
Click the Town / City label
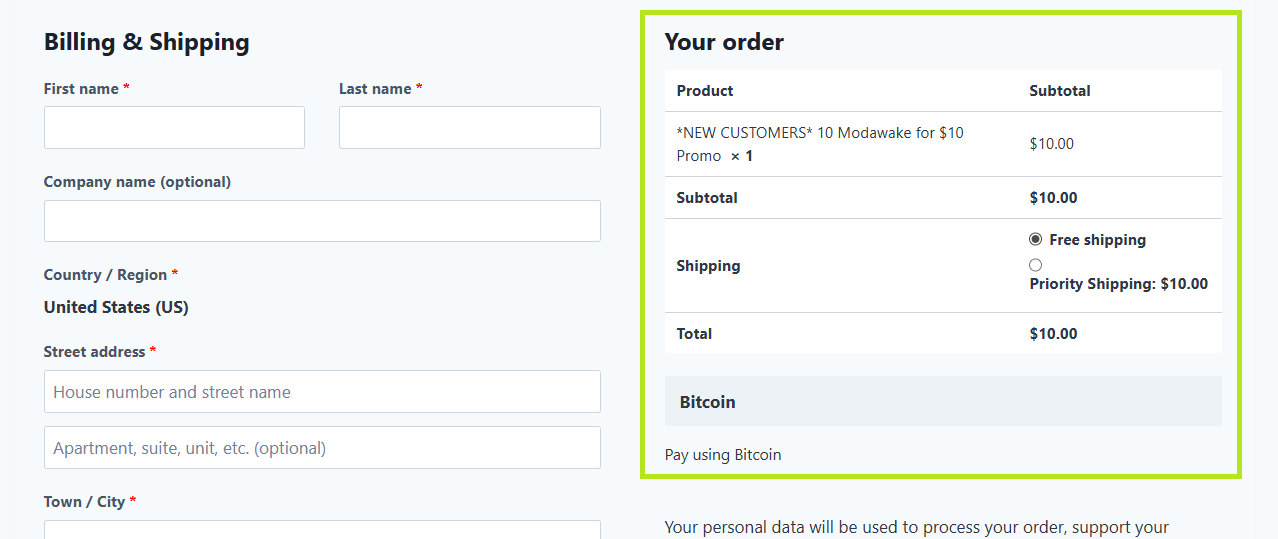click(84, 502)
